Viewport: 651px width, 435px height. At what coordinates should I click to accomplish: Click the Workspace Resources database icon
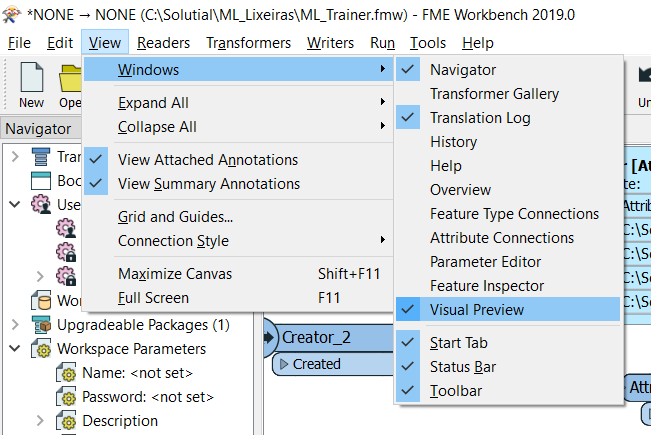41,301
